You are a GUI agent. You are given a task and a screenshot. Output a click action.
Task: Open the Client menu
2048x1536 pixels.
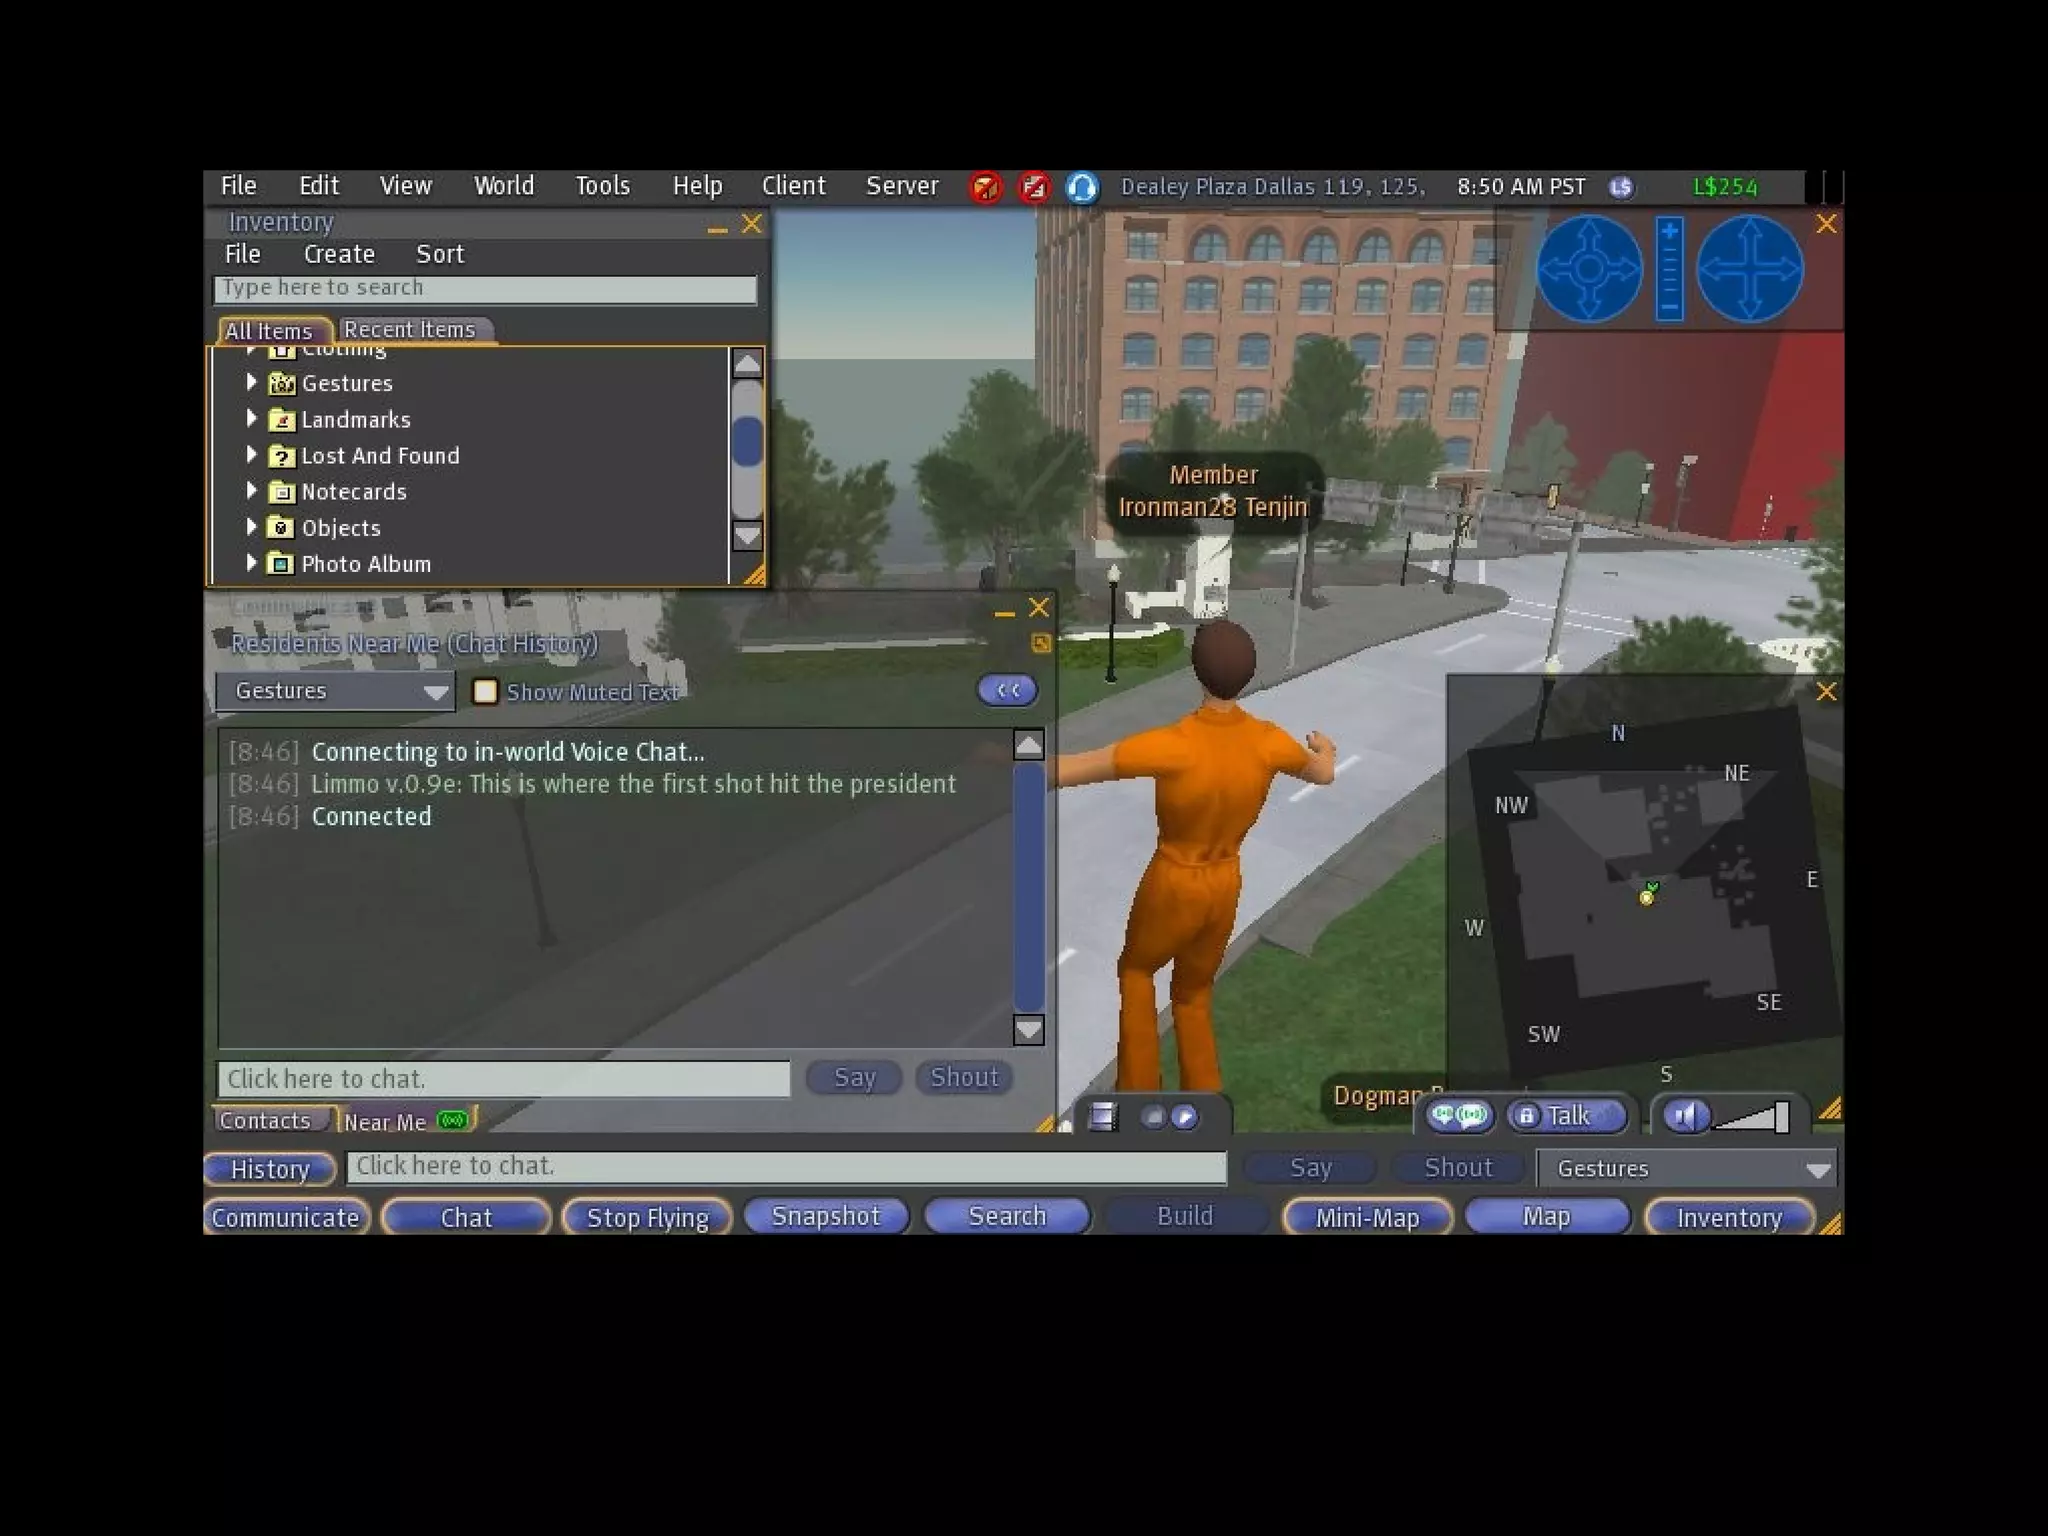click(794, 186)
